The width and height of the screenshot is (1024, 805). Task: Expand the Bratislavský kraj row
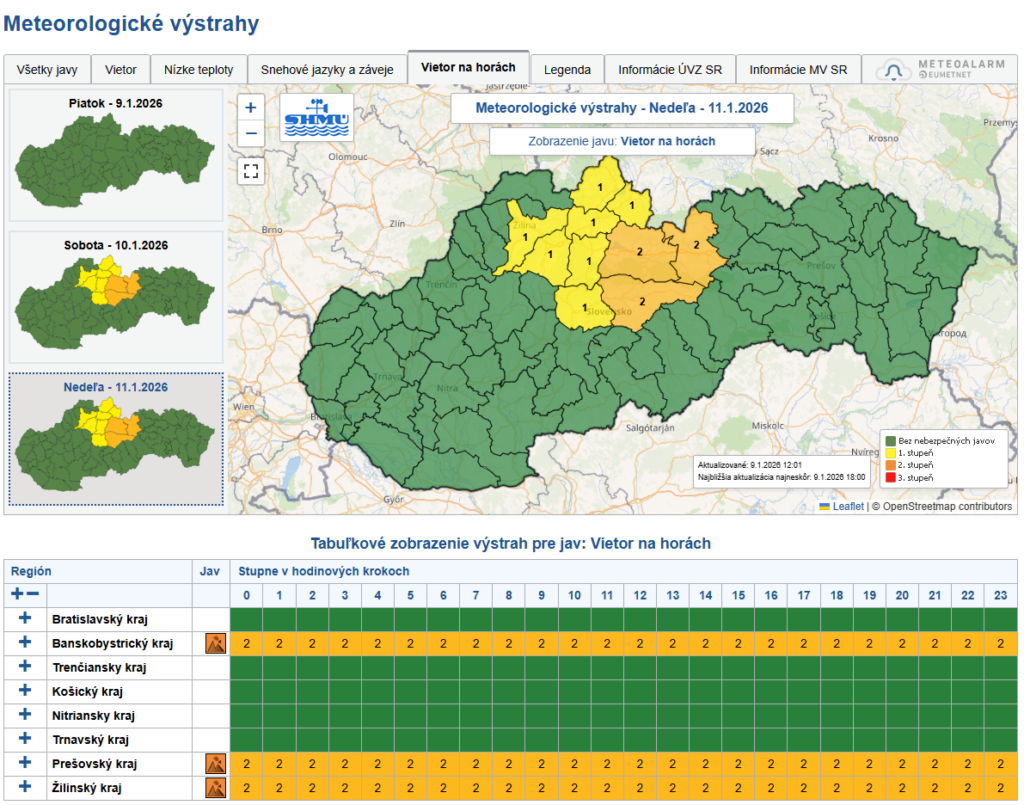tap(26, 618)
